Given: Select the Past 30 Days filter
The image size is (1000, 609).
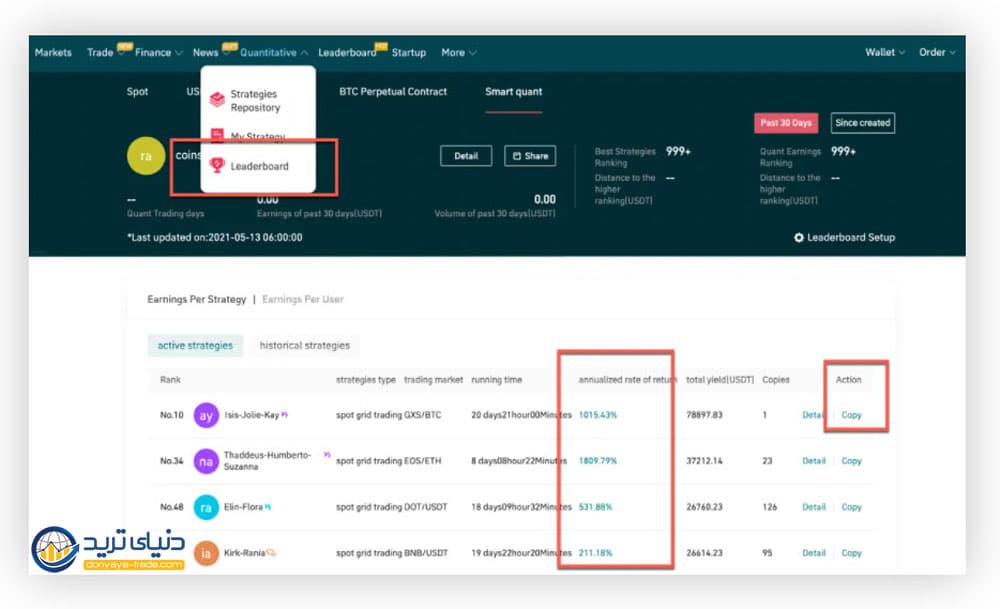Looking at the screenshot, I should pos(786,122).
